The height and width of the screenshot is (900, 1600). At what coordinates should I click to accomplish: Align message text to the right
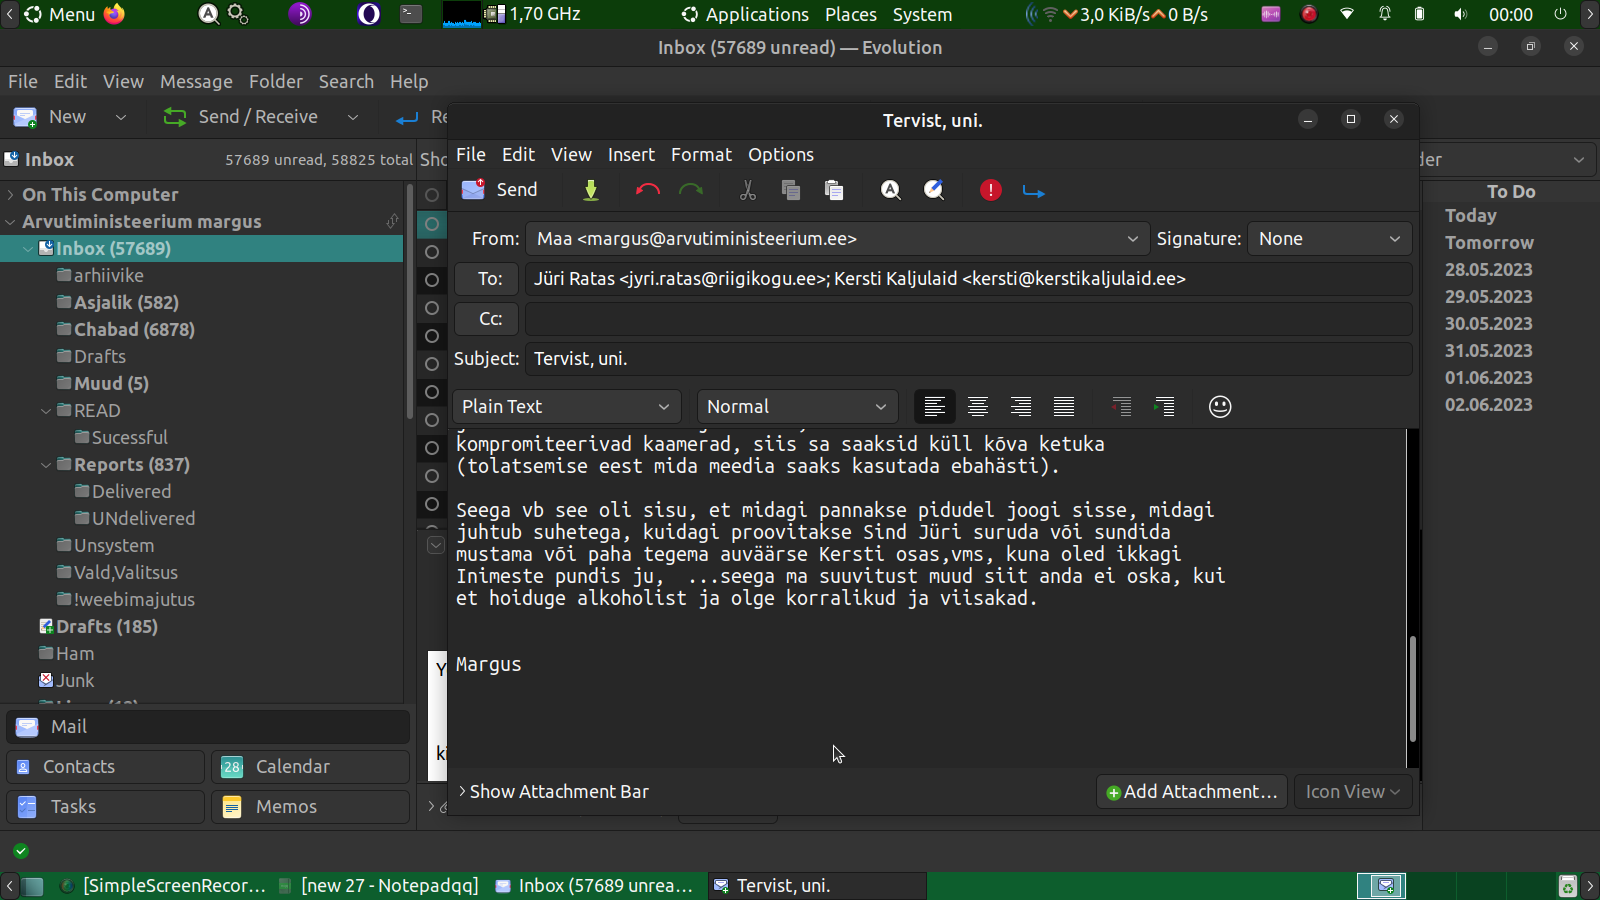point(1021,407)
